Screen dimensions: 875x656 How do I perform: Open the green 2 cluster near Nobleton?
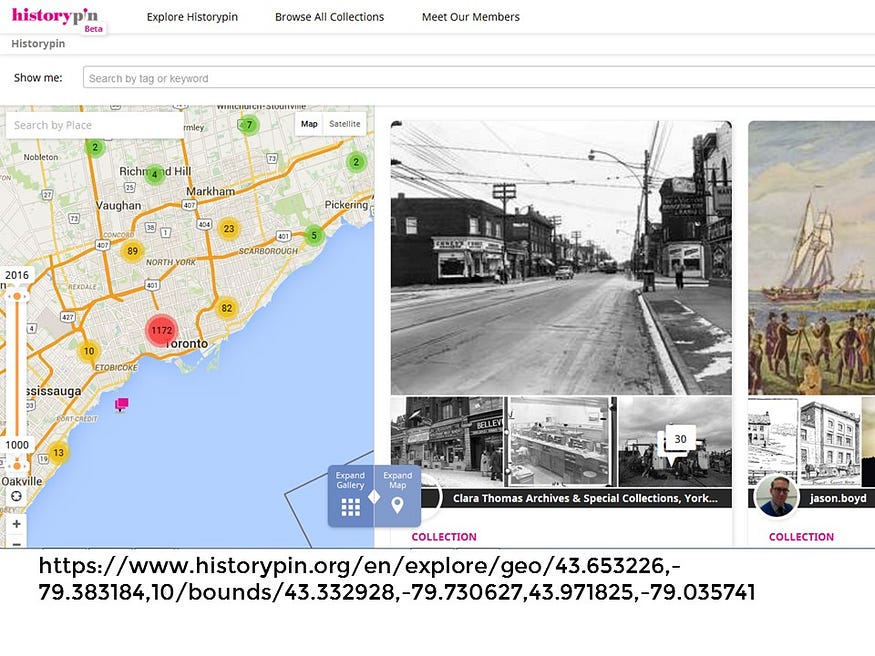point(95,147)
